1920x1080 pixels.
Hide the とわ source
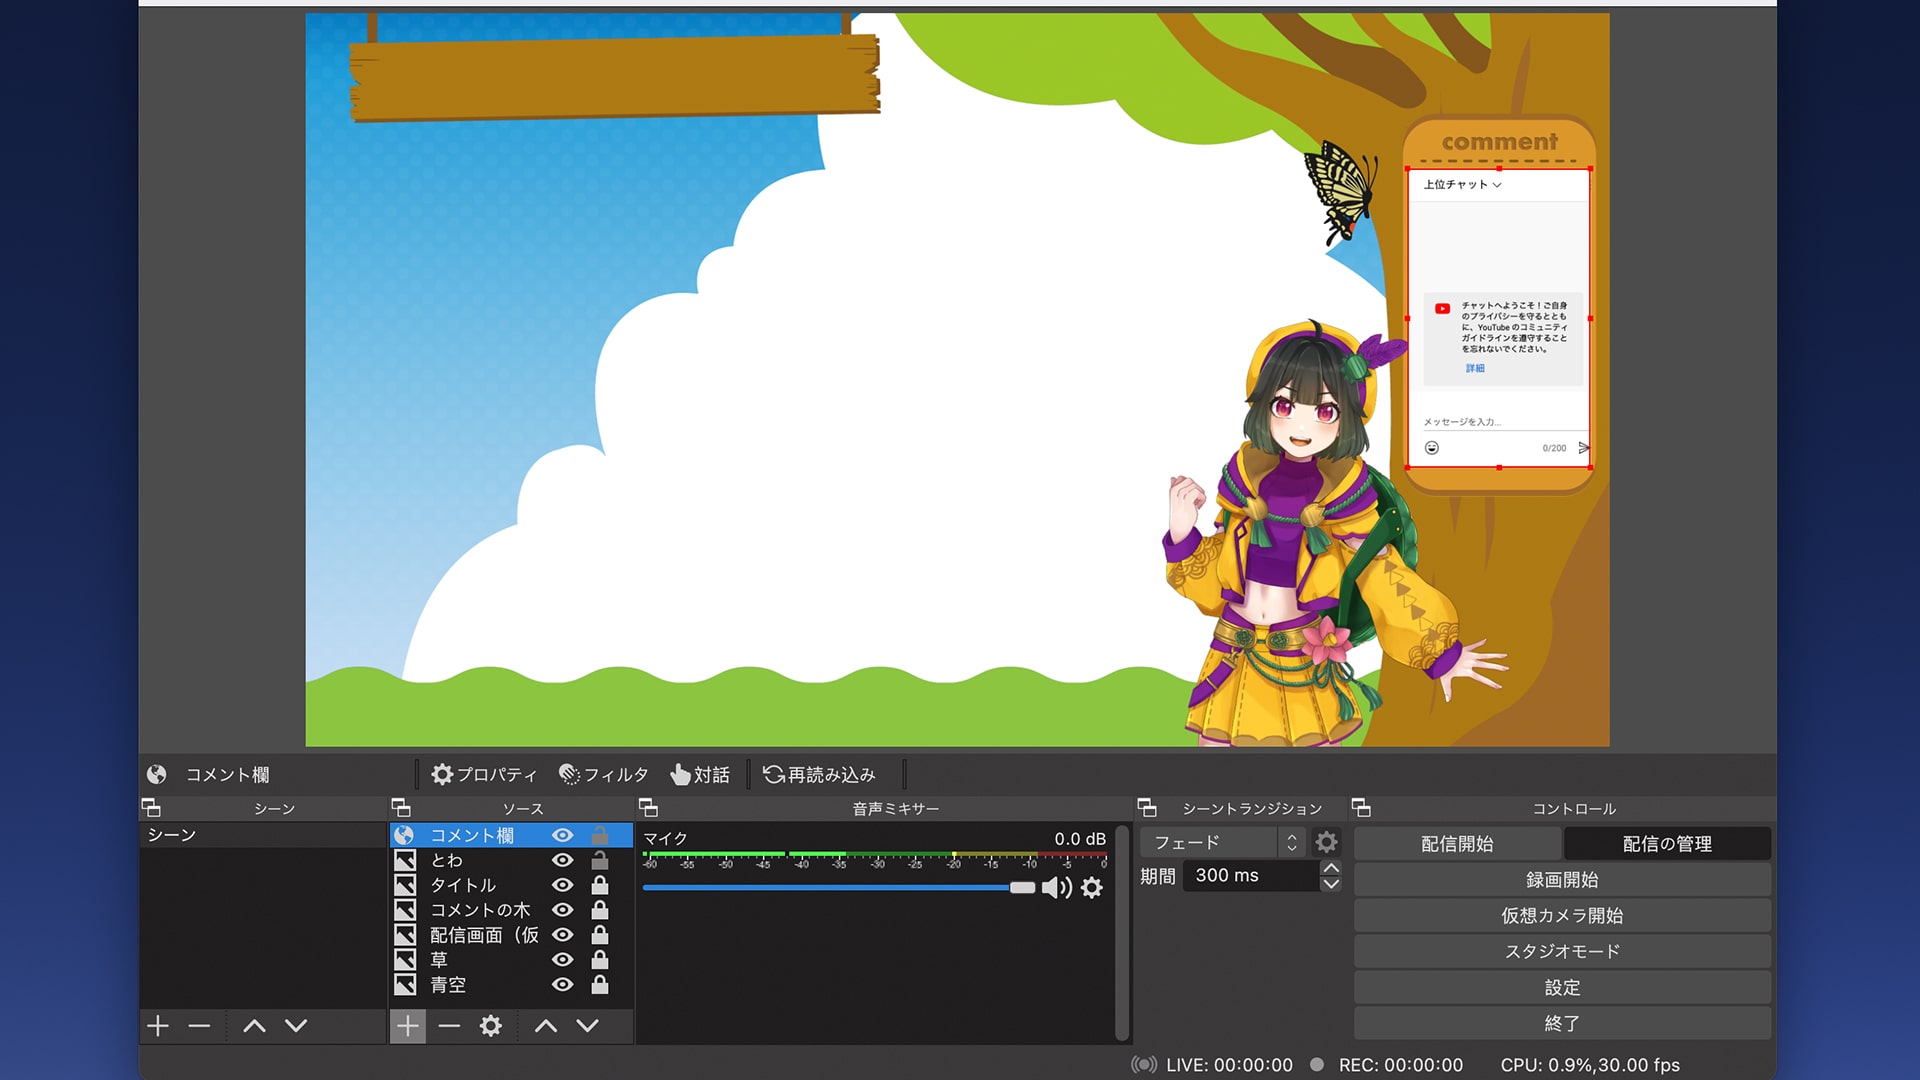[563, 860]
